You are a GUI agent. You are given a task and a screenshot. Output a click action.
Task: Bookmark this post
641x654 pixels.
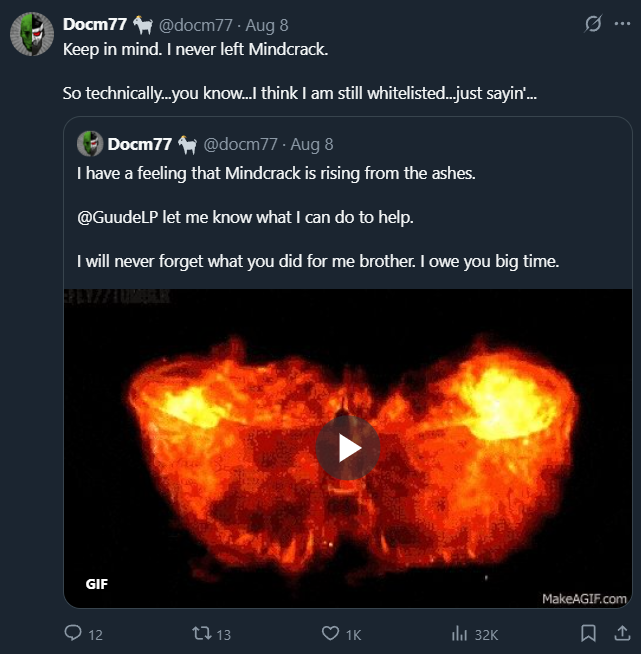589,633
